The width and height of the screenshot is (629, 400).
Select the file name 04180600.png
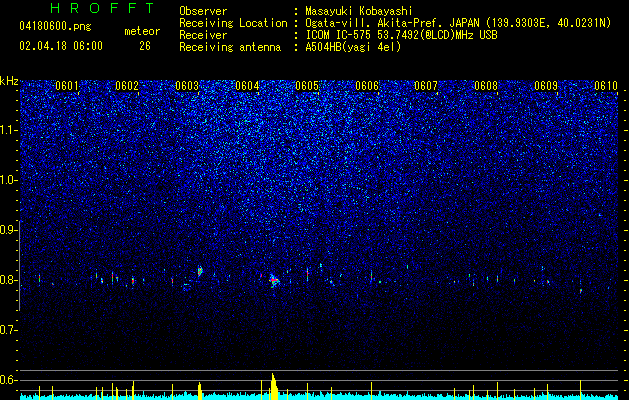pos(55,27)
